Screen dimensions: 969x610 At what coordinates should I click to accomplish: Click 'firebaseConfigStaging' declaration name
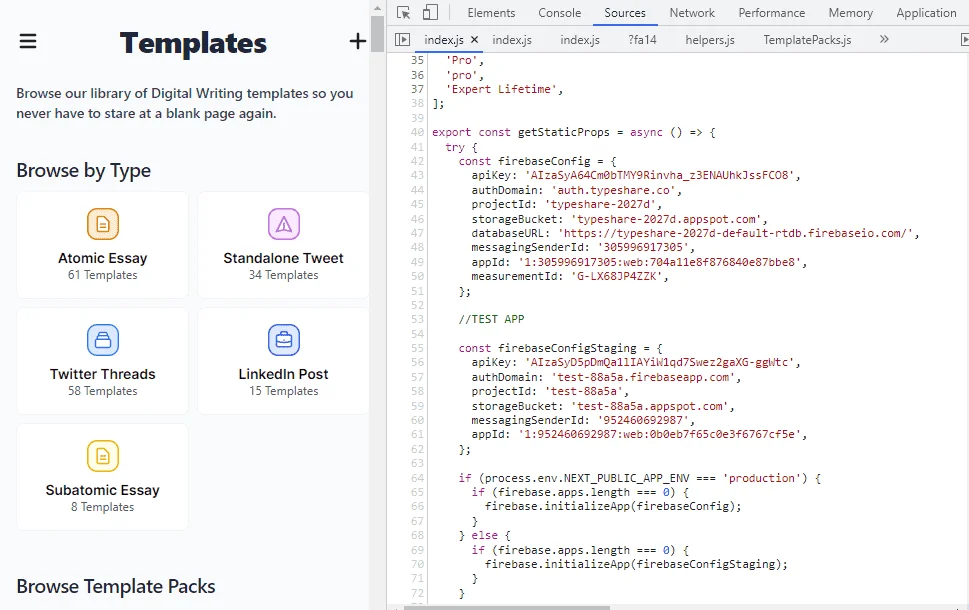coord(567,348)
